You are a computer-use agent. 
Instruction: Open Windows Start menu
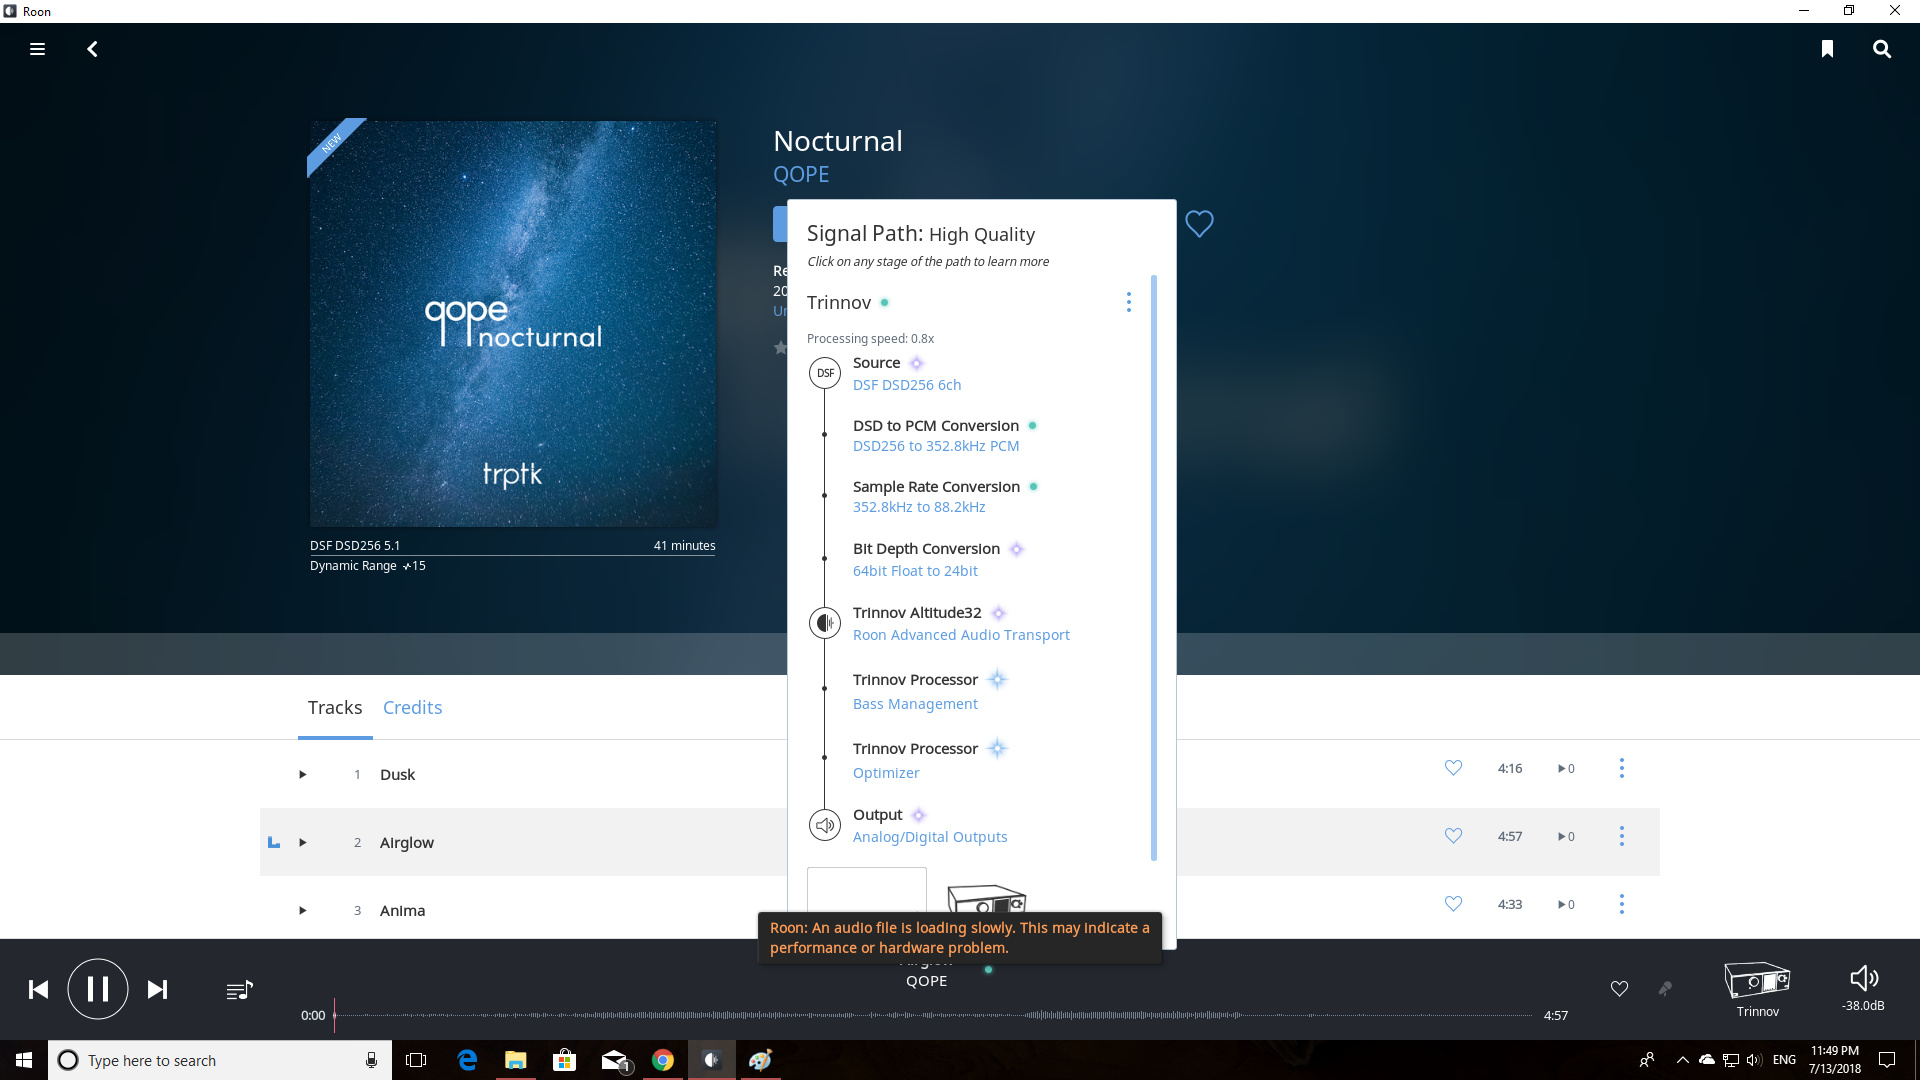[x=24, y=1060]
